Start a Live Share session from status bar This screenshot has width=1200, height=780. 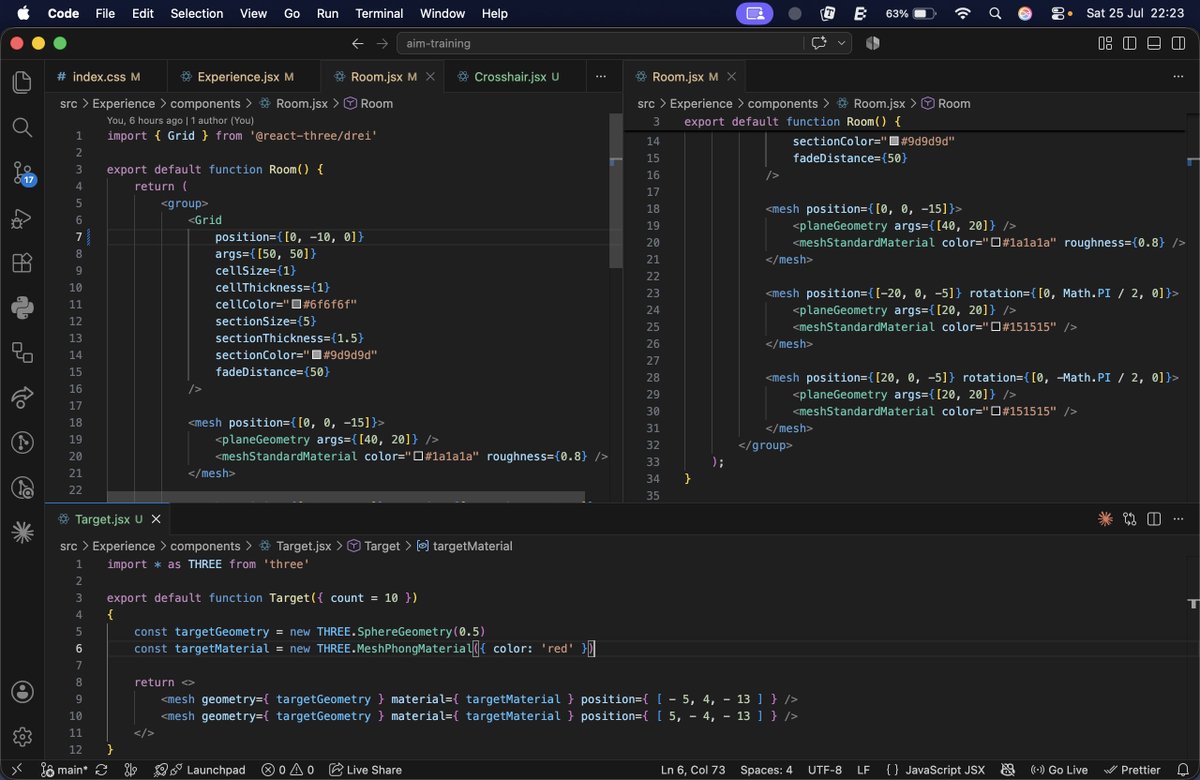[x=365, y=770]
